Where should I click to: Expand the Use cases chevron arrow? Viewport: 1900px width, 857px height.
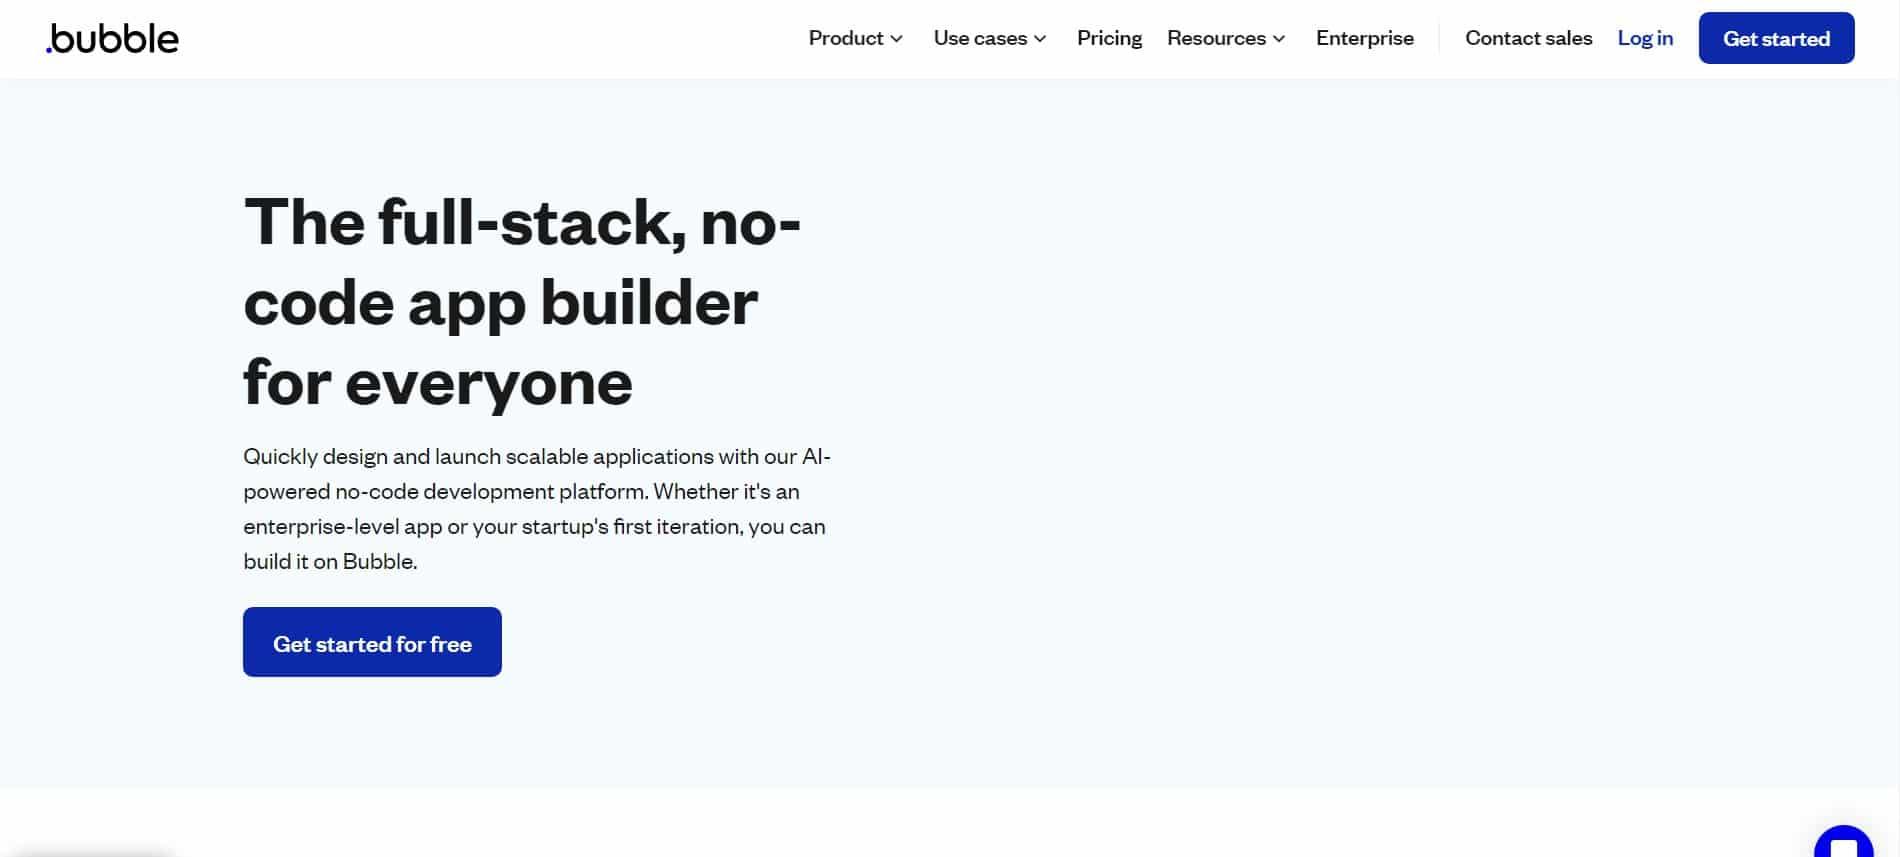(1040, 39)
